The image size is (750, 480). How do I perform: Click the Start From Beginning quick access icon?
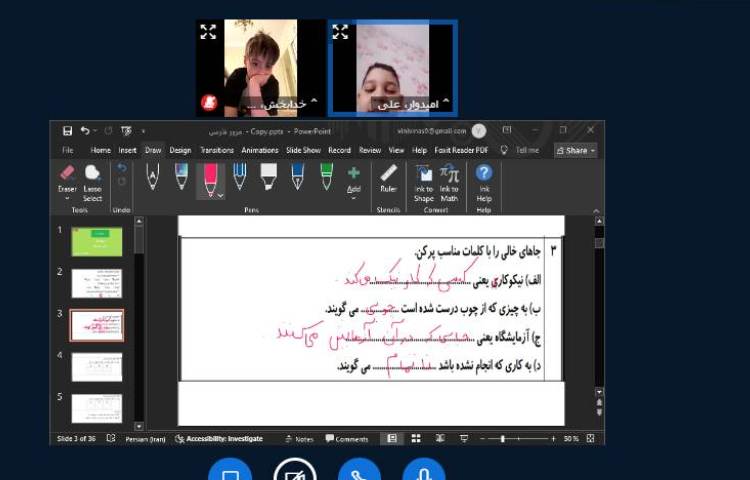pos(126,131)
